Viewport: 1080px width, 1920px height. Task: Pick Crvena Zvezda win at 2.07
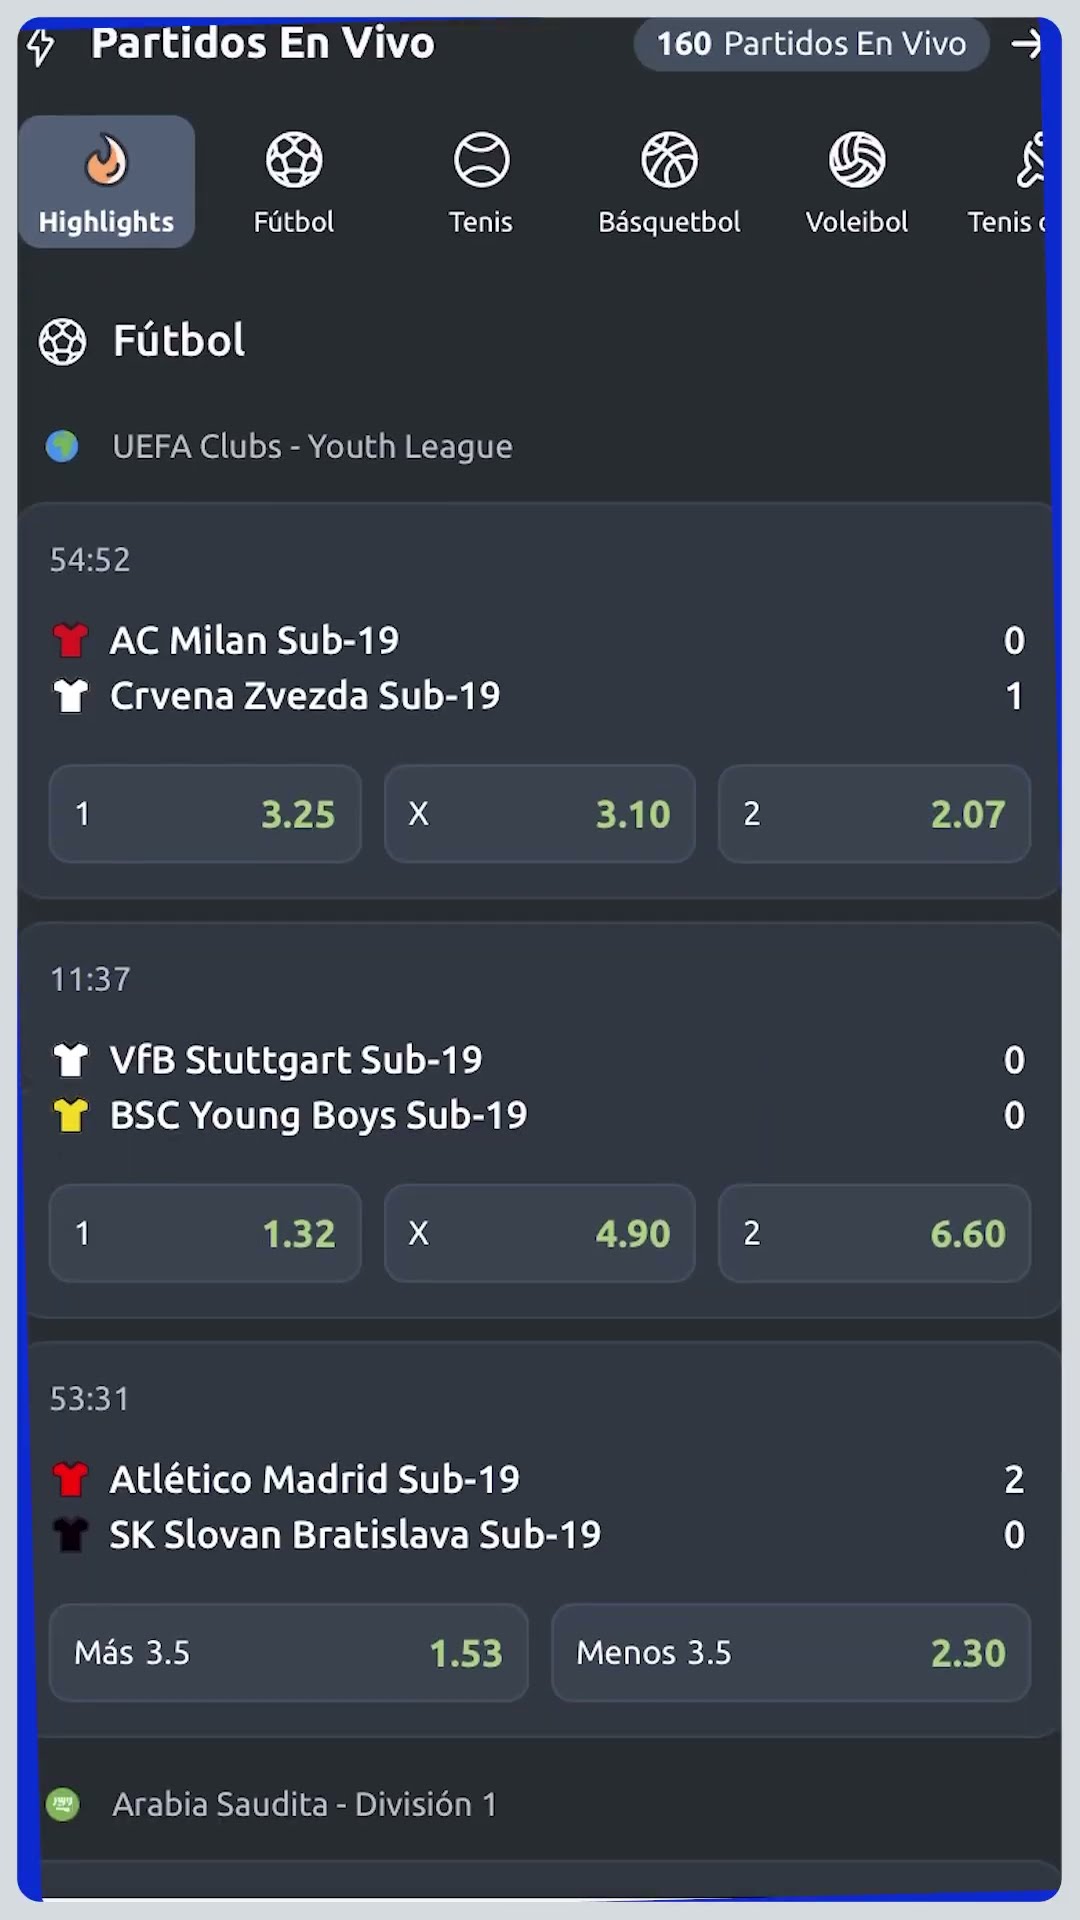coord(874,814)
